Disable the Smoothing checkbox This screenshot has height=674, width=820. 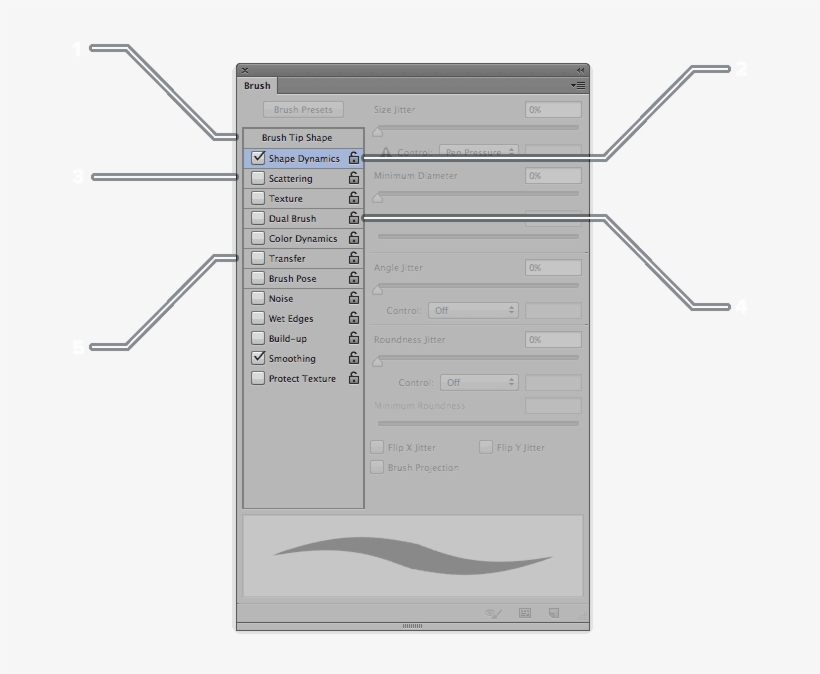pyautogui.click(x=257, y=358)
